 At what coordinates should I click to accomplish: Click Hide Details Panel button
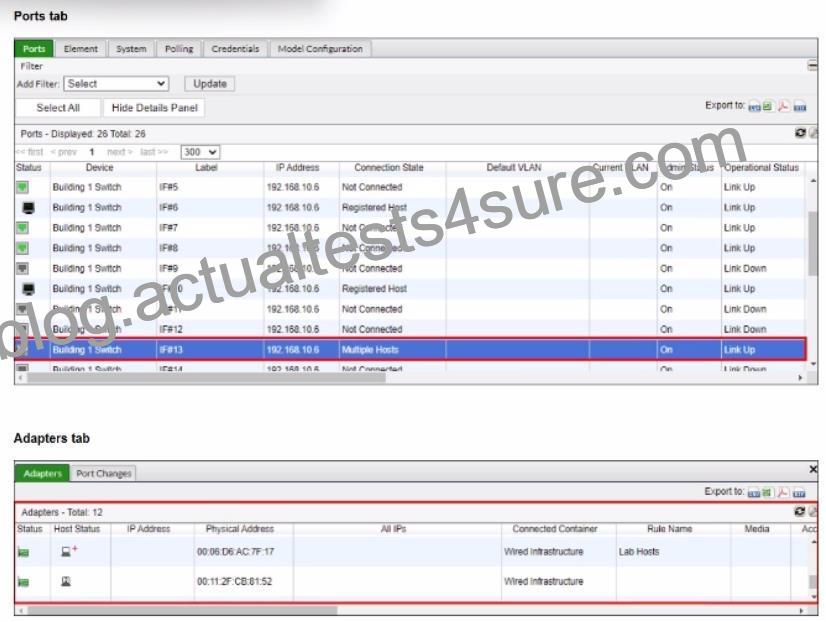[x=154, y=108]
